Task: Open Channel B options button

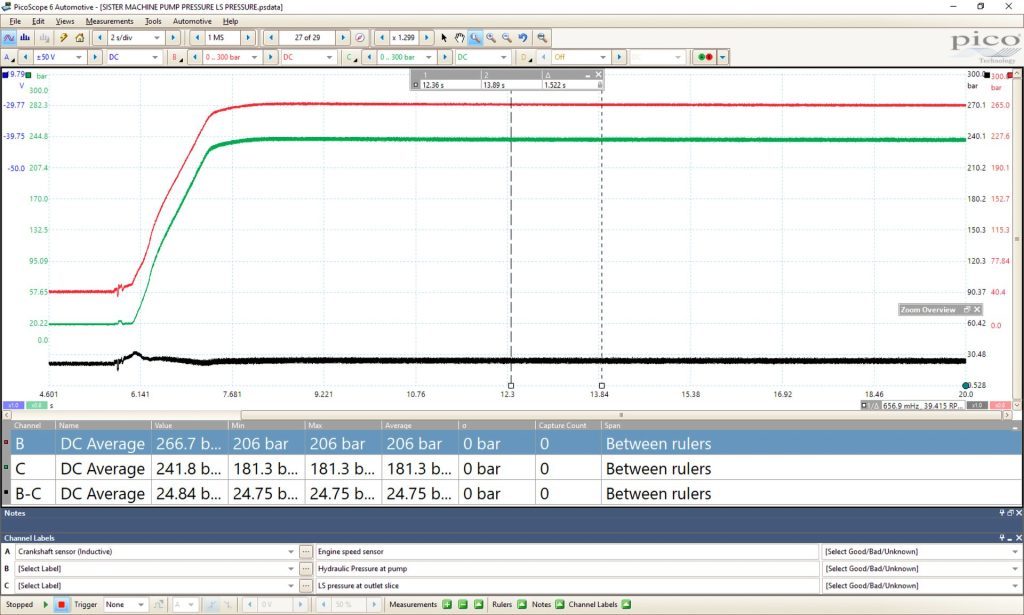Action: (x=178, y=57)
